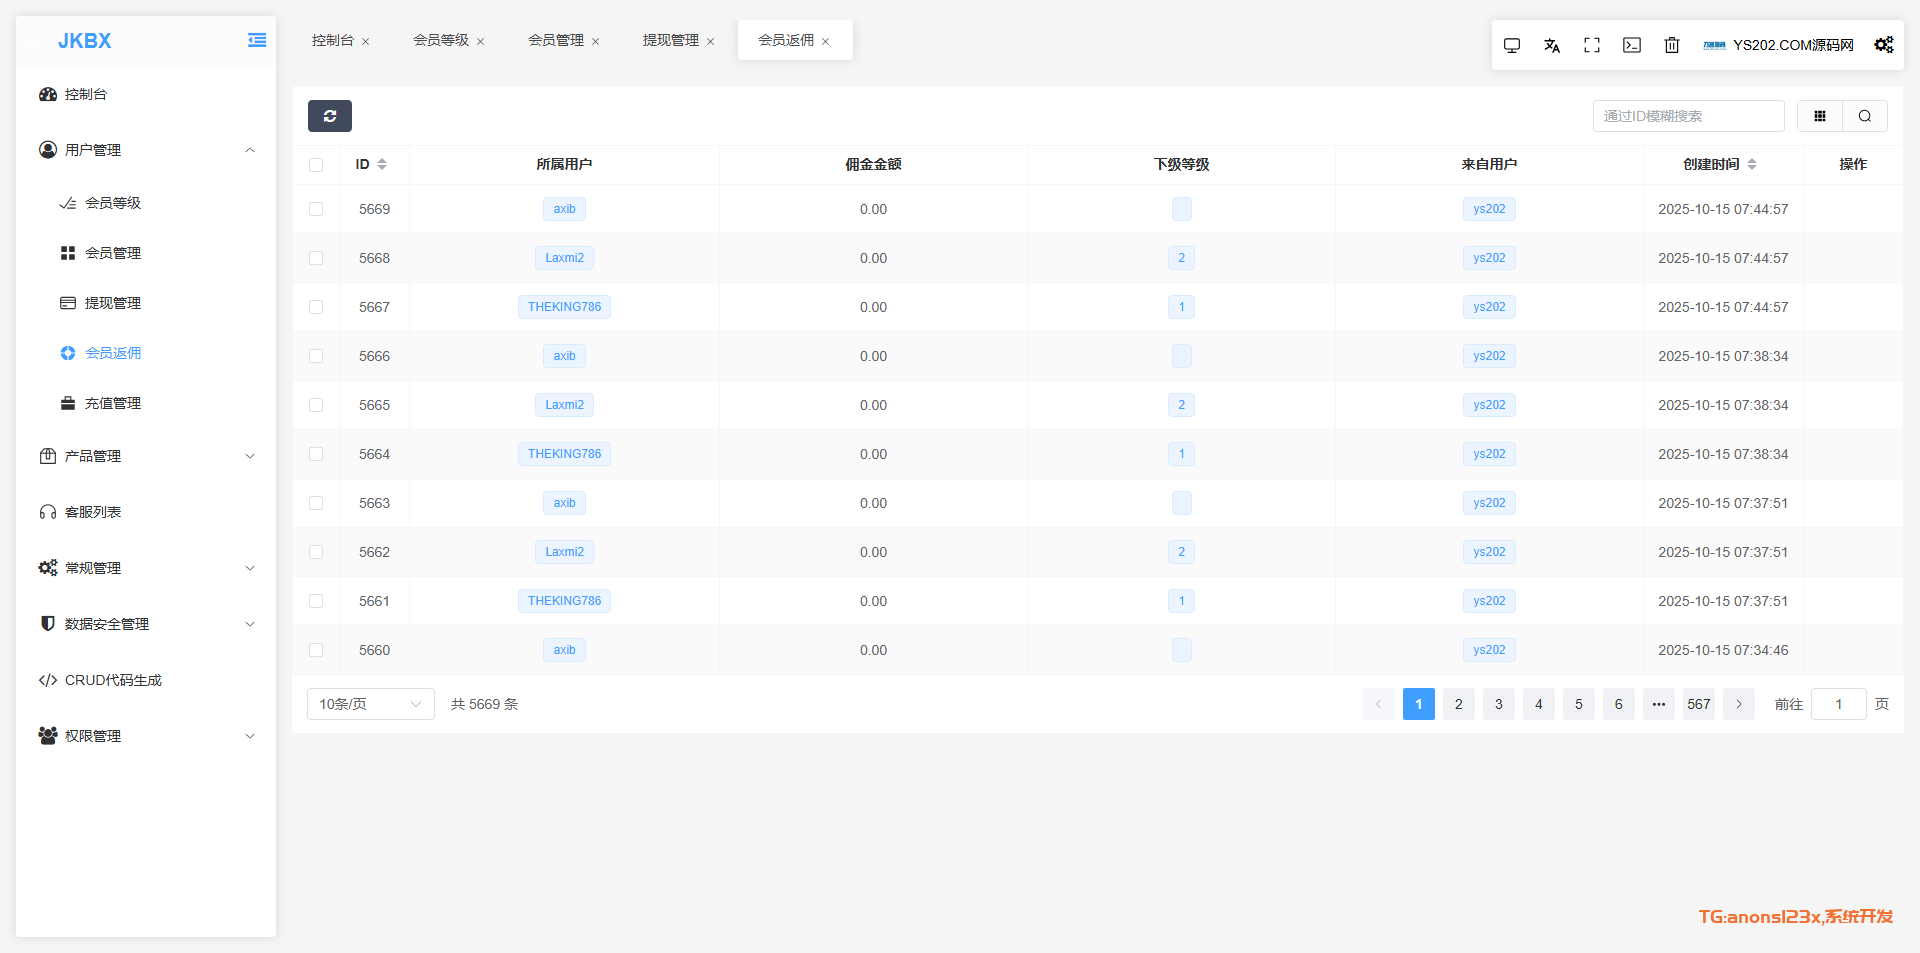Open layout settings gears icon
The height and width of the screenshot is (953, 1920).
coord(1883,45)
